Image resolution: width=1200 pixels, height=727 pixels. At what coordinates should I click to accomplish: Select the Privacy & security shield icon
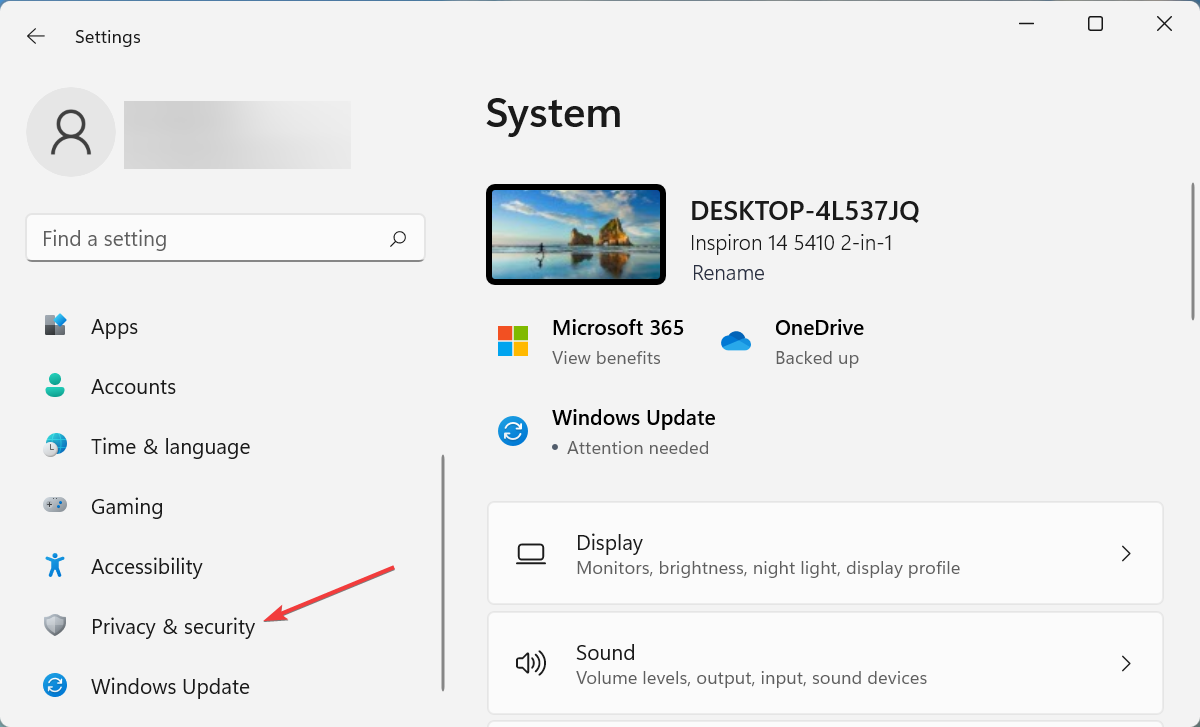(55, 626)
